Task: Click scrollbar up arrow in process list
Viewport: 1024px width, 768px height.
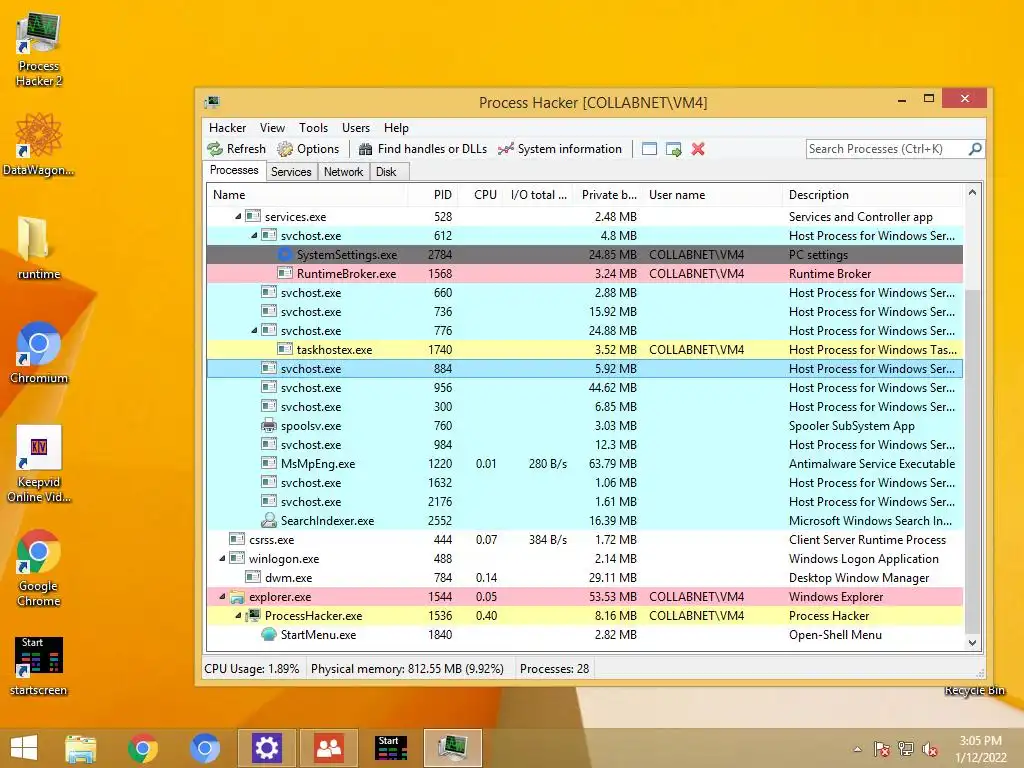Action: pyautogui.click(x=972, y=193)
